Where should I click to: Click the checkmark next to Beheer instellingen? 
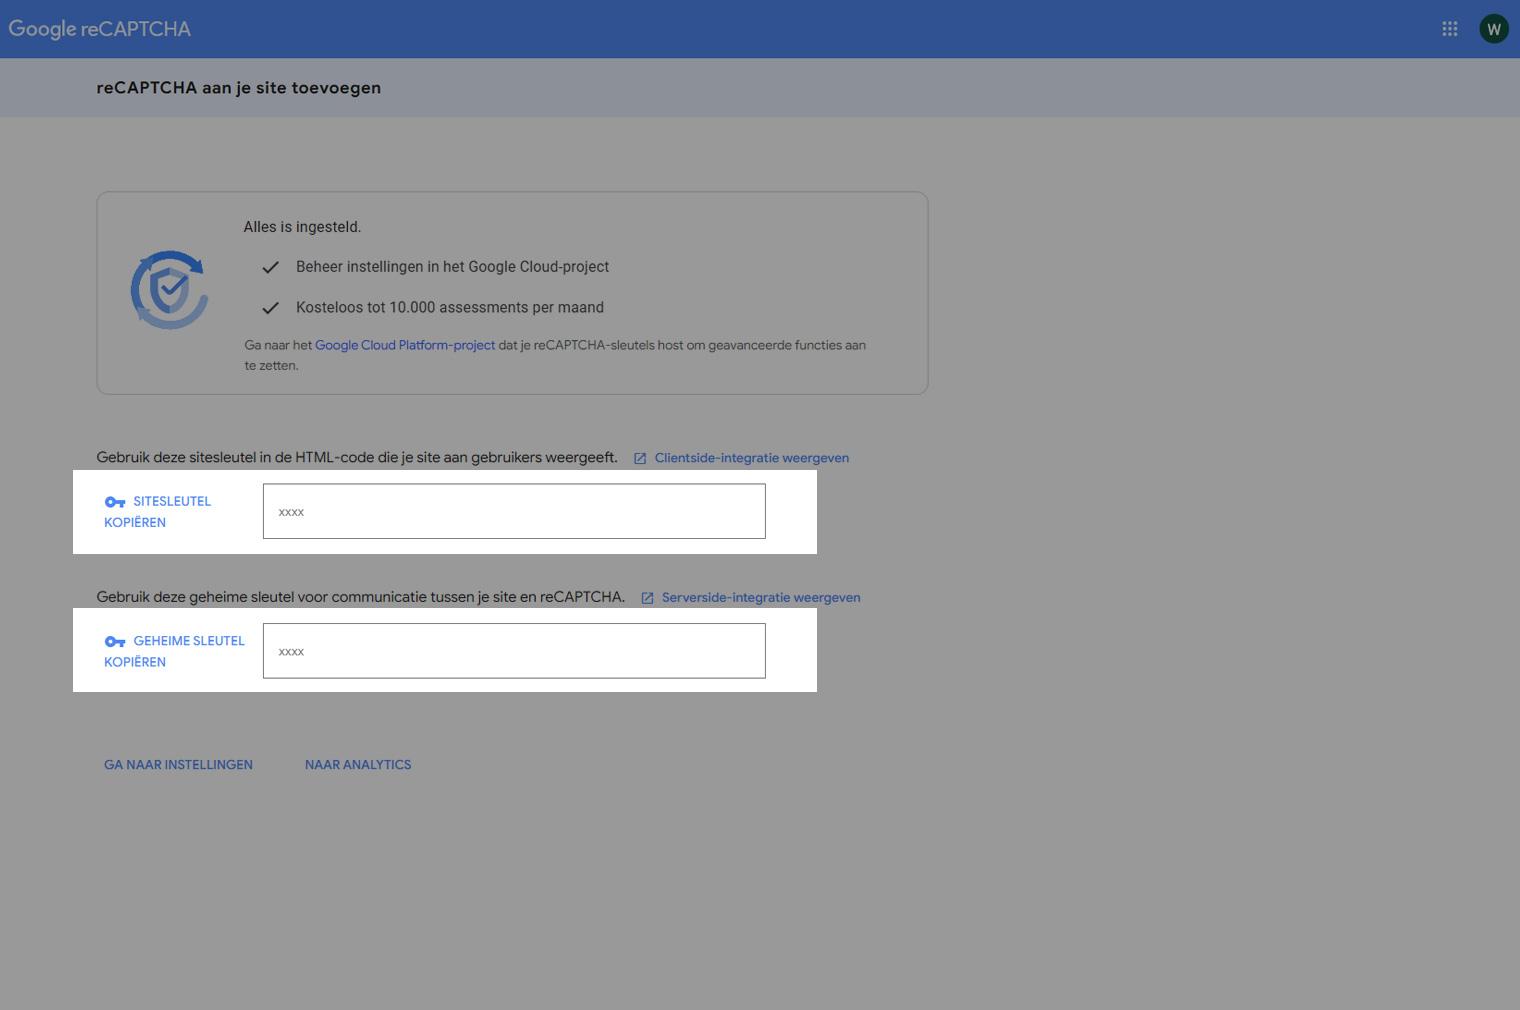point(270,268)
